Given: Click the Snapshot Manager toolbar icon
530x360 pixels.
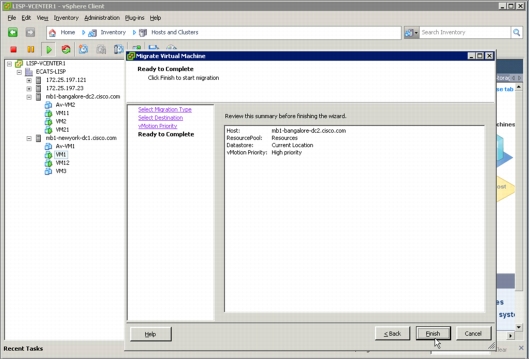Looking at the screenshot, I should [118, 50].
